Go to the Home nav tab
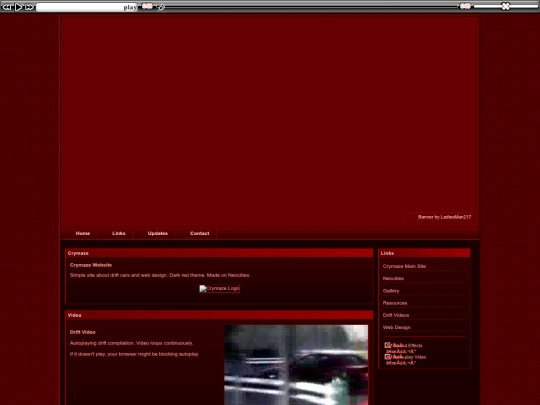The height and width of the screenshot is (405, 540). coord(83,233)
